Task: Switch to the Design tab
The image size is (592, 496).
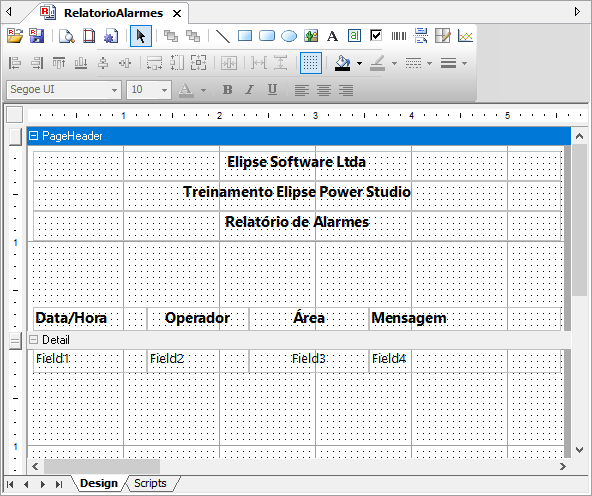Action: (99, 483)
